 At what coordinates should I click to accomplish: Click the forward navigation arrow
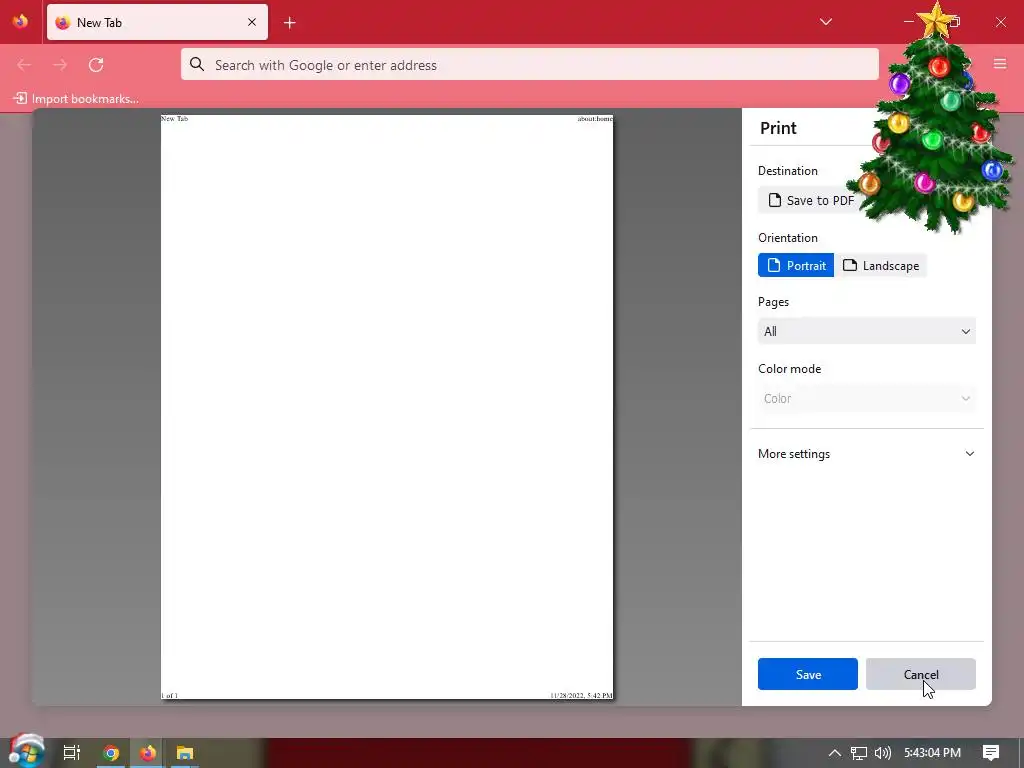coord(60,65)
